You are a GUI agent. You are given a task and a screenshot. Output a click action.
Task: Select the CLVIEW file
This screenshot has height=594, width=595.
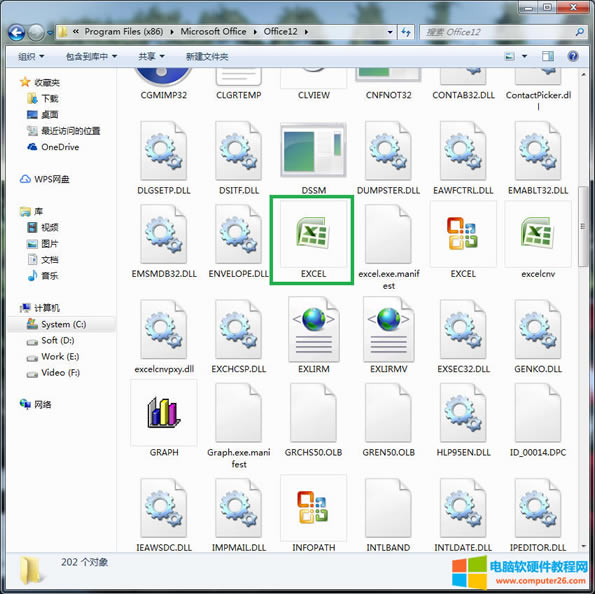pyautogui.click(x=313, y=84)
